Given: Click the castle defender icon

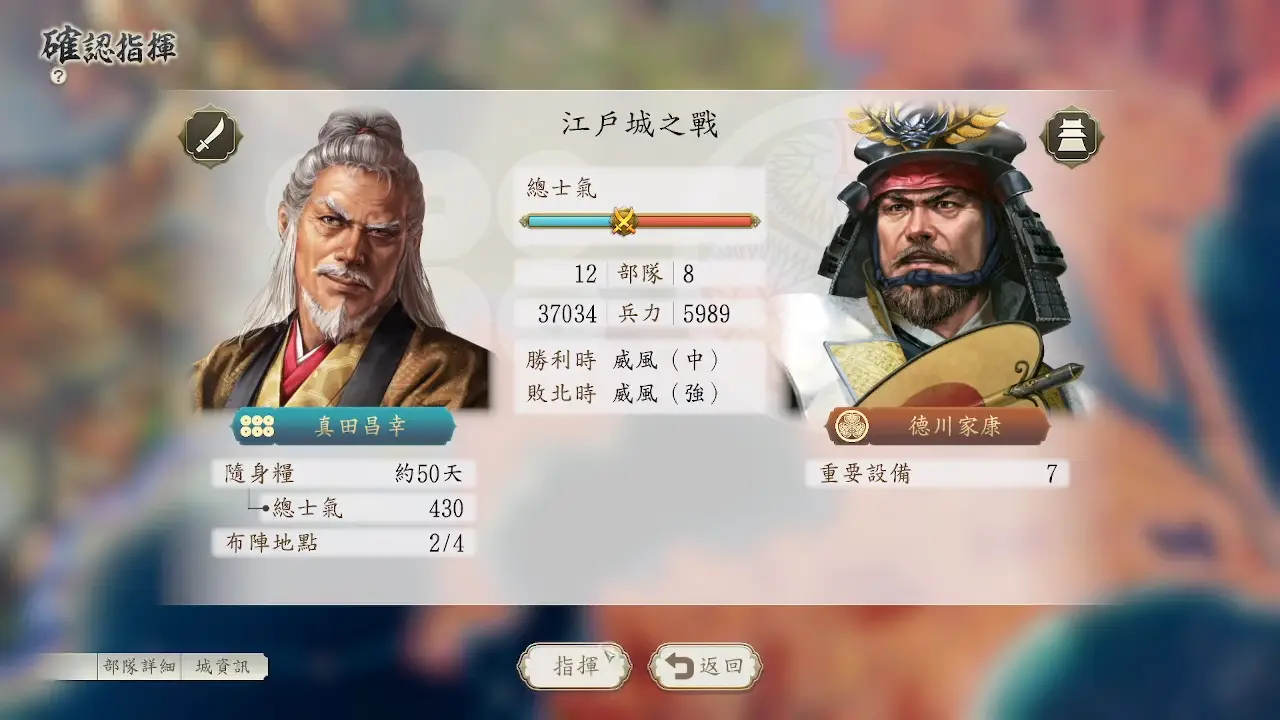Looking at the screenshot, I should tap(1072, 137).
